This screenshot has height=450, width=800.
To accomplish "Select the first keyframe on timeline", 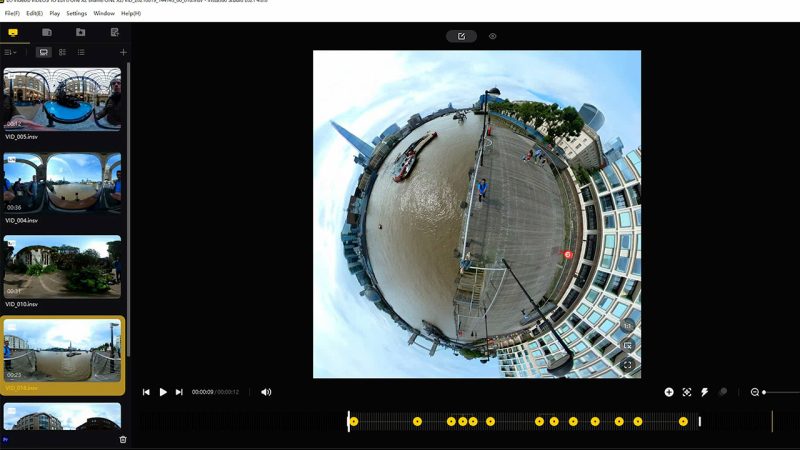I will tap(354, 421).
